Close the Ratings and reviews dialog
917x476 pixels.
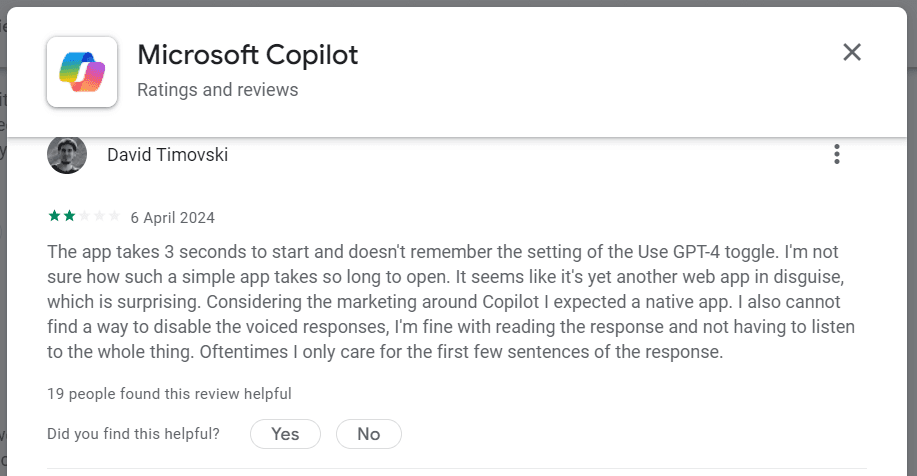point(852,53)
